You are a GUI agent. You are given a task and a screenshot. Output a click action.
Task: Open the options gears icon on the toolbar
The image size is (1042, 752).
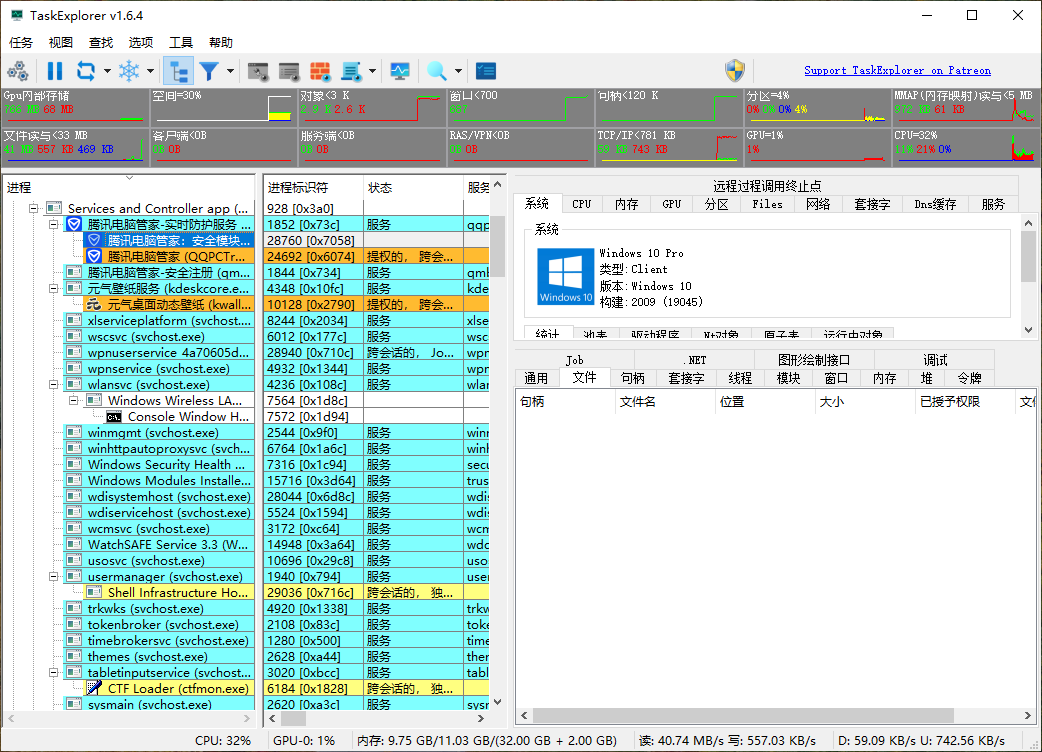(x=18, y=71)
